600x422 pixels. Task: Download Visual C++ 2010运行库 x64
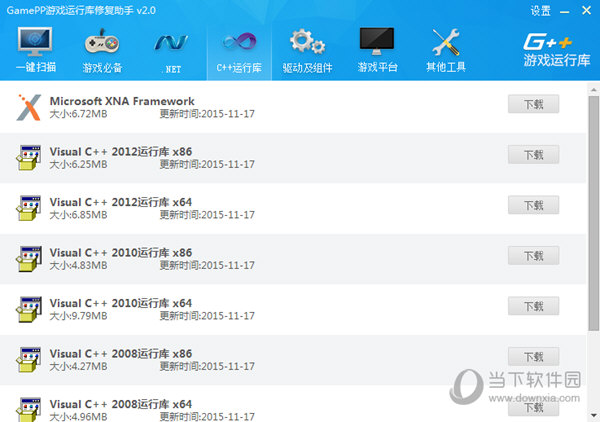533,306
